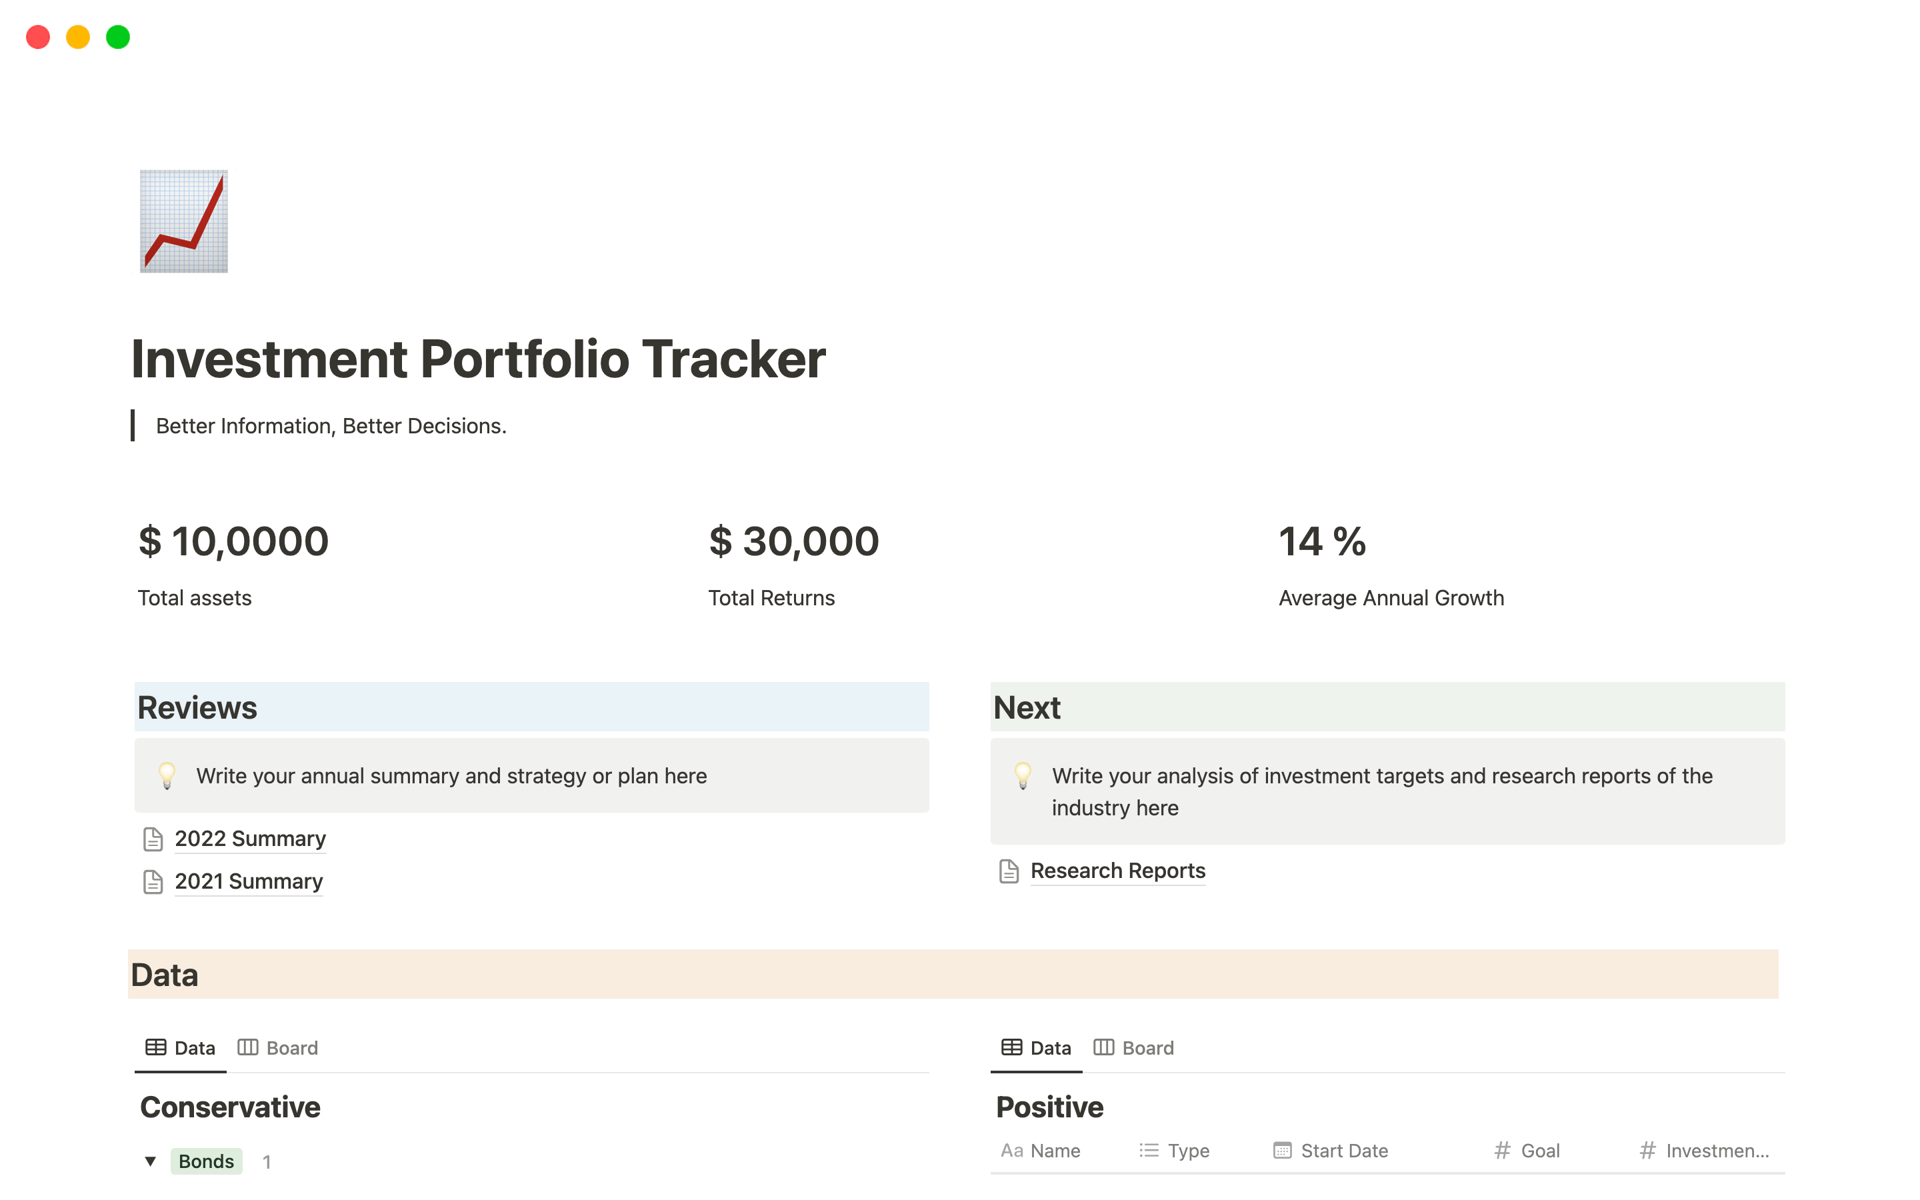The image size is (1920, 1200).
Task: Click the table icon next to left Data tab
Action: (157, 1047)
